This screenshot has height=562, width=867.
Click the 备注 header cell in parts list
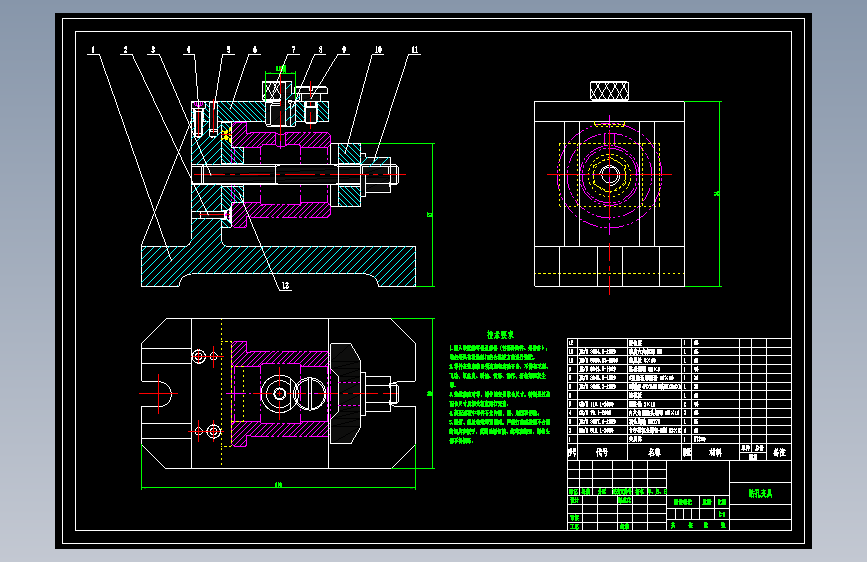[x=779, y=452]
